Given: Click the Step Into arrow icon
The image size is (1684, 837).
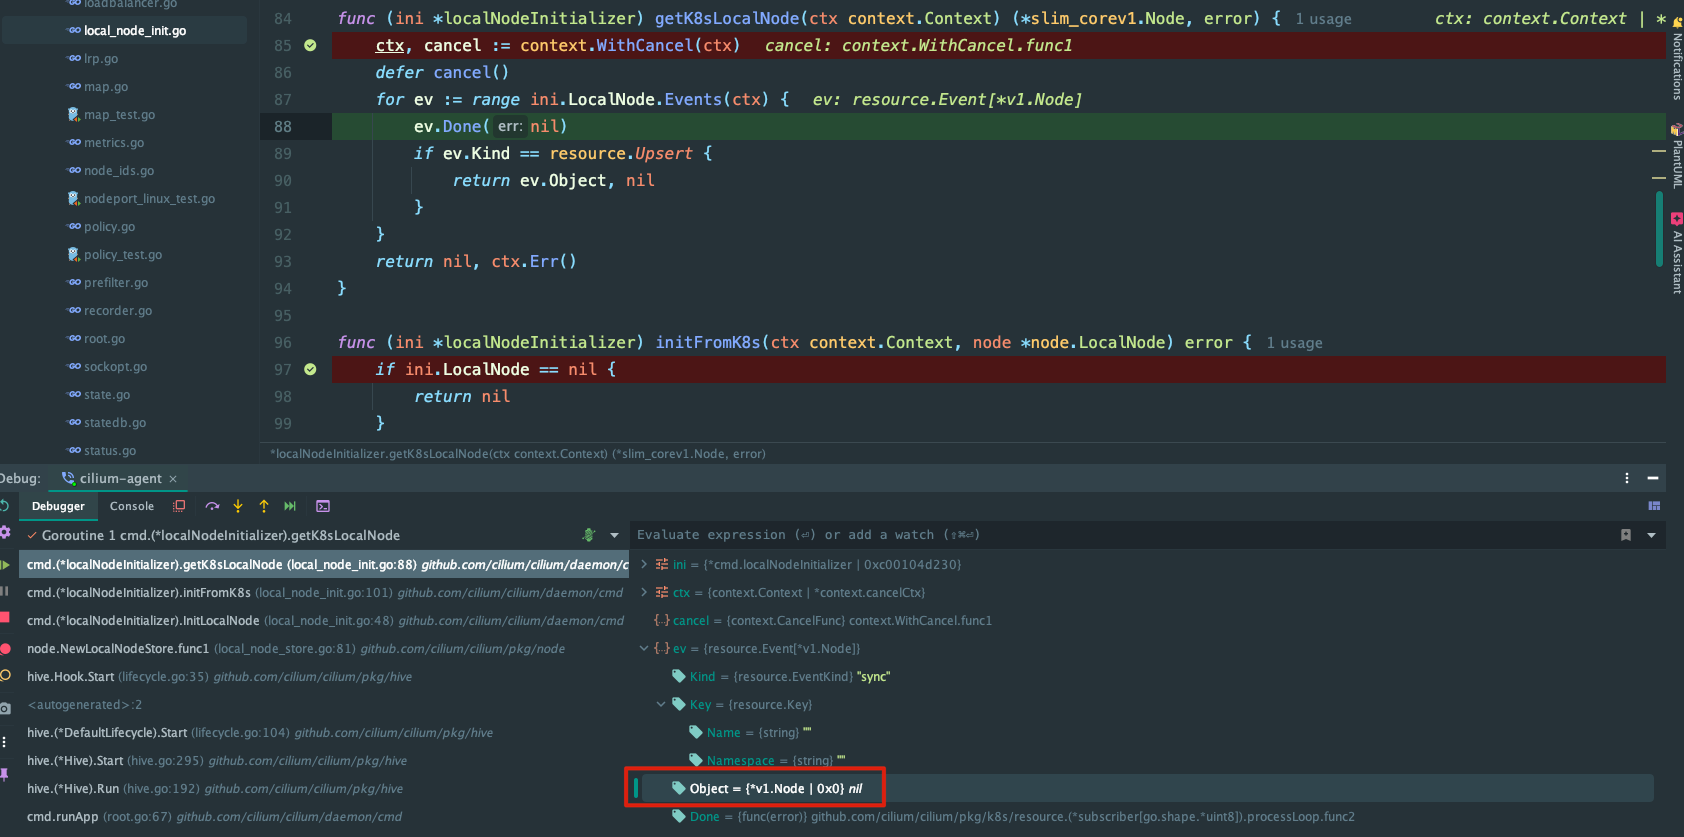Looking at the screenshot, I should click(238, 506).
